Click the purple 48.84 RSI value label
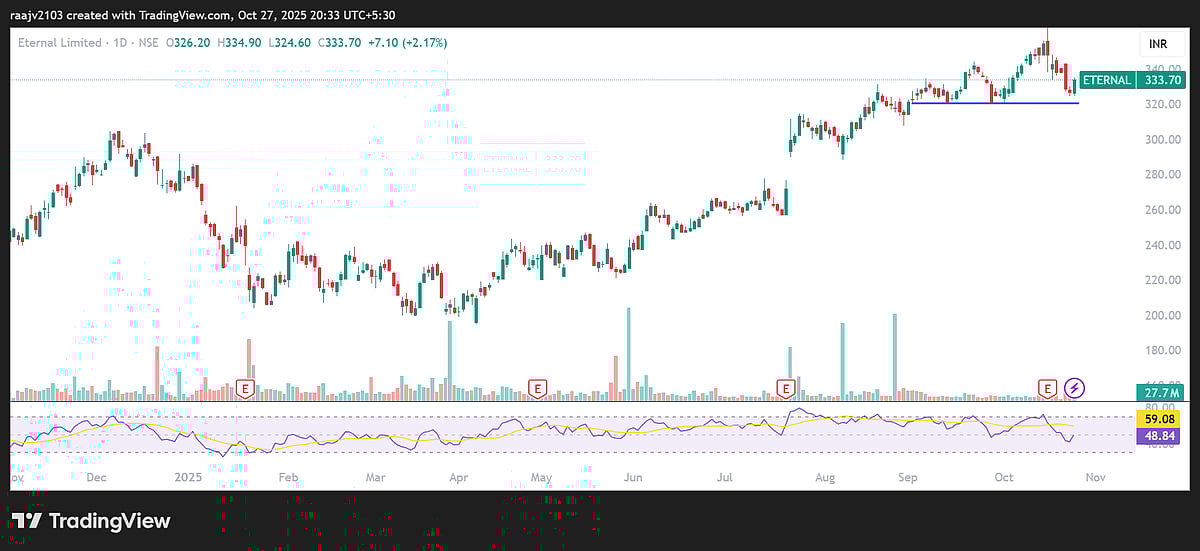1200x551 pixels. pos(1160,438)
